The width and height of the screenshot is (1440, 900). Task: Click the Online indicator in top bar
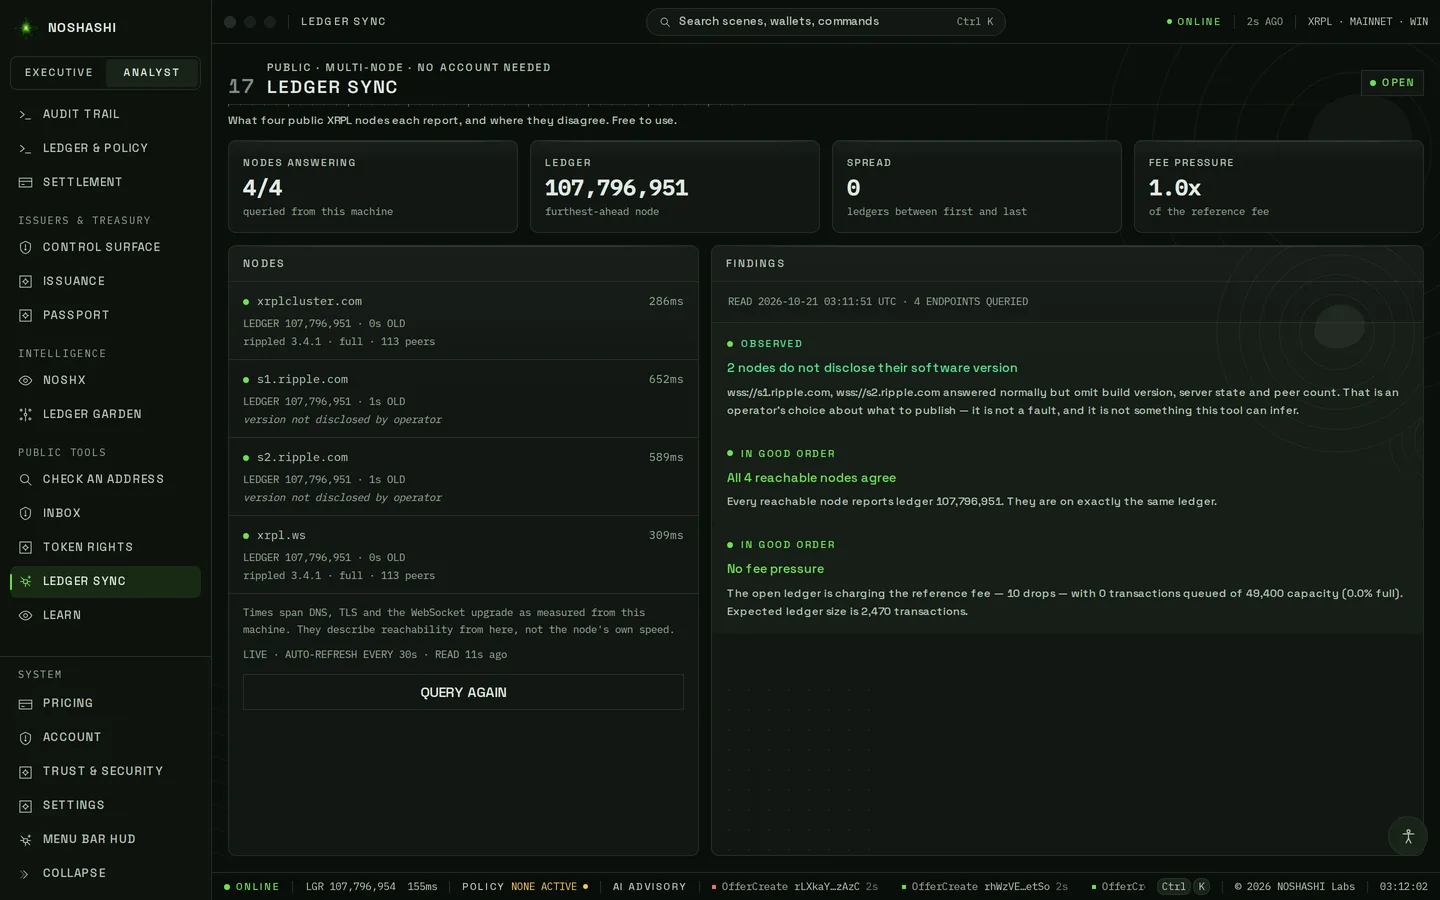pyautogui.click(x=1194, y=22)
